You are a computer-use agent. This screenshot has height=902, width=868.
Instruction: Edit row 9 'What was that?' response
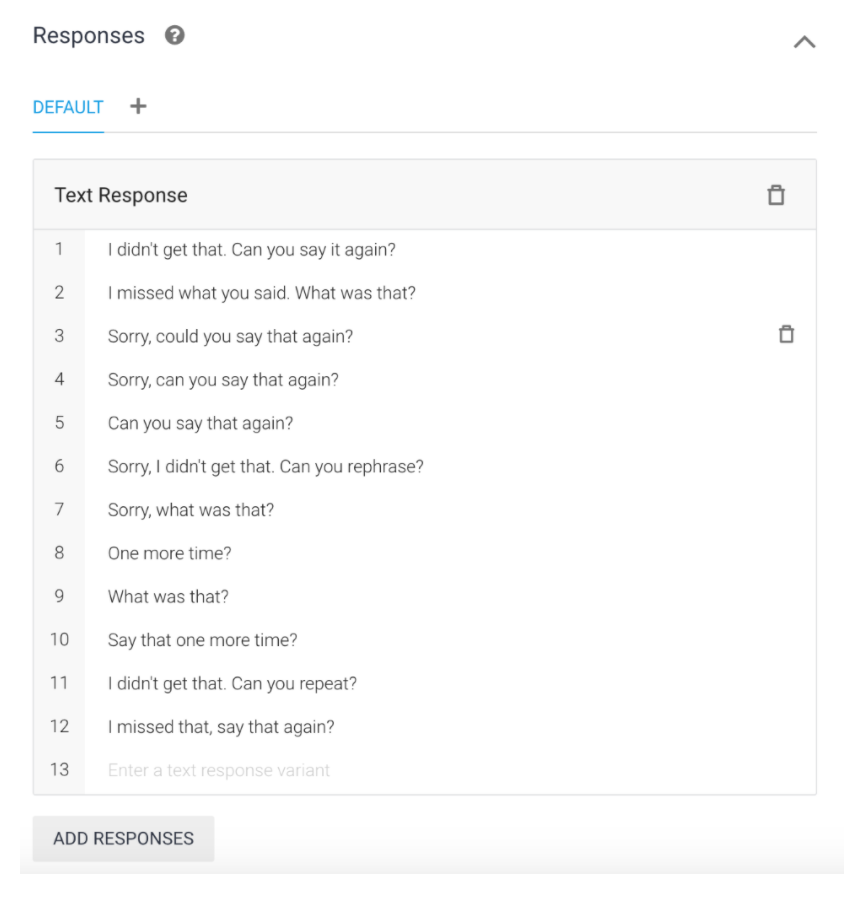[168, 597]
